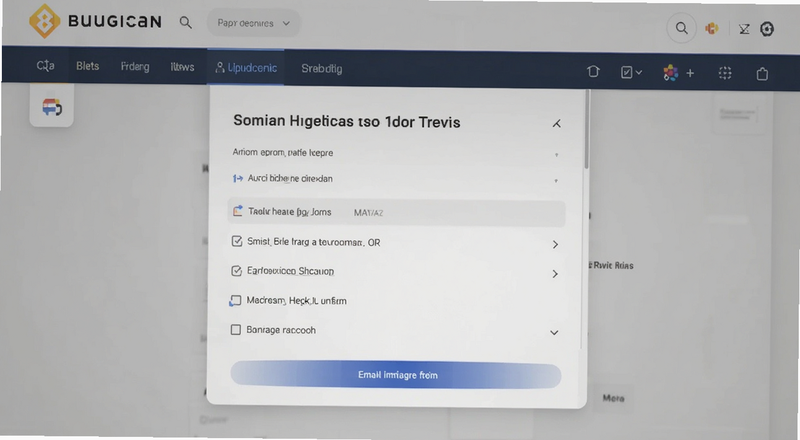800x440 pixels.
Task: Collapse the Somian Higeticas dialog chevron
Action: coord(557,124)
